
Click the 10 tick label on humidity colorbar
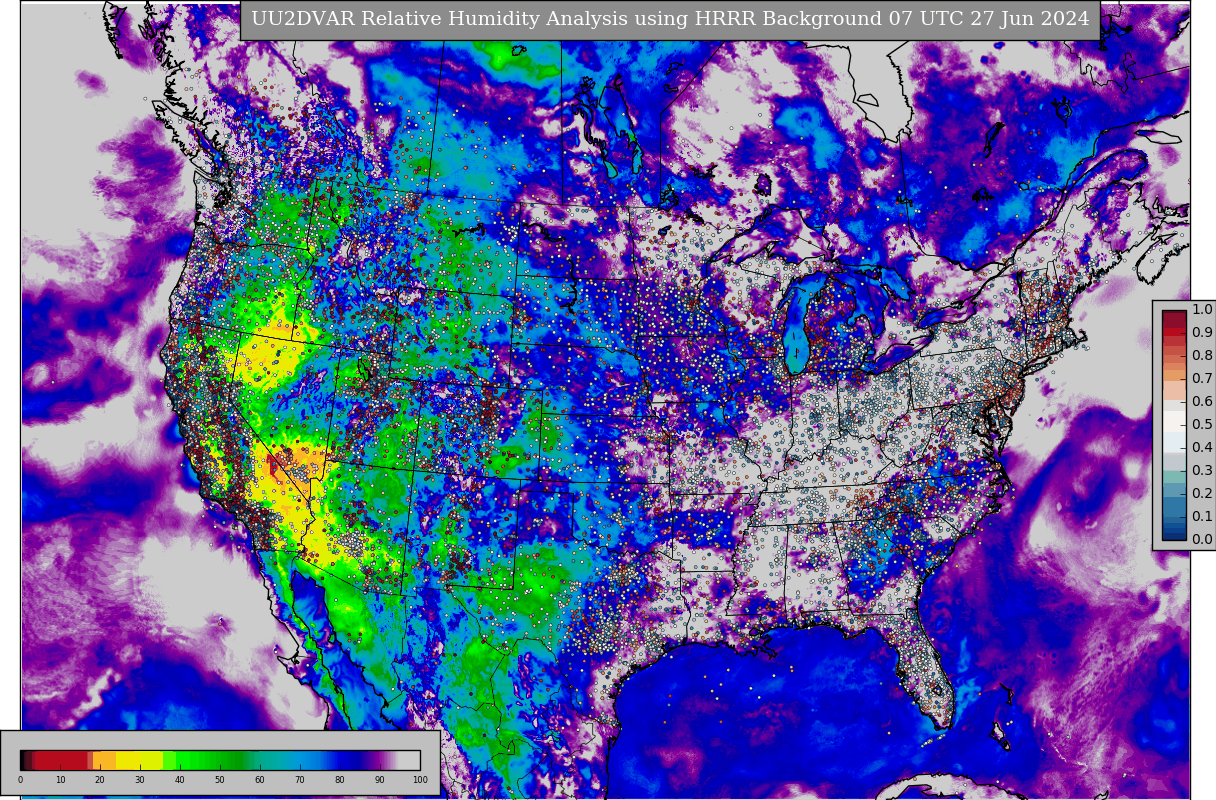click(x=60, y=780)
